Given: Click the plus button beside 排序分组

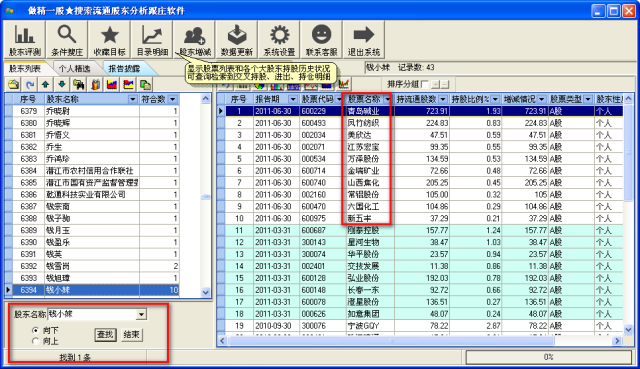Looking at the screenshot, I should pos(436,84).
